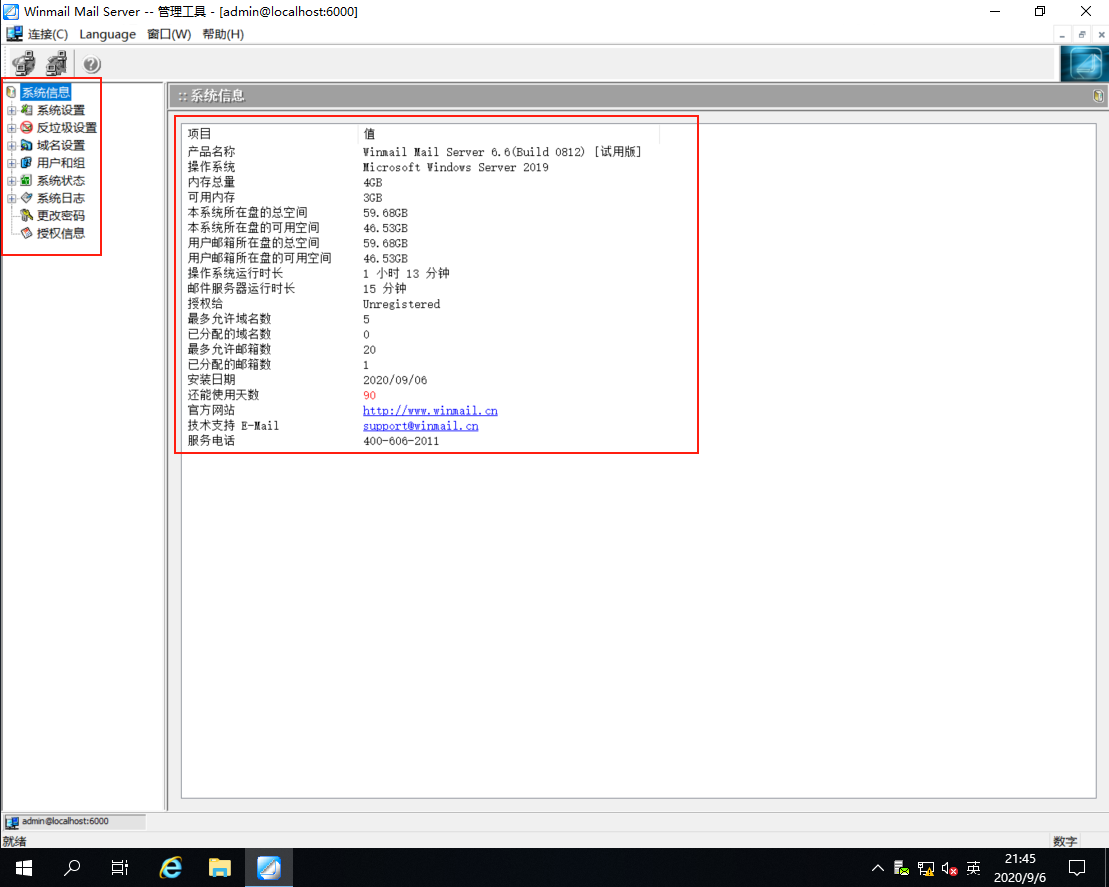Open Task View on the taskbar
The width and height of the screenshot is (1109, 887).
120,867
